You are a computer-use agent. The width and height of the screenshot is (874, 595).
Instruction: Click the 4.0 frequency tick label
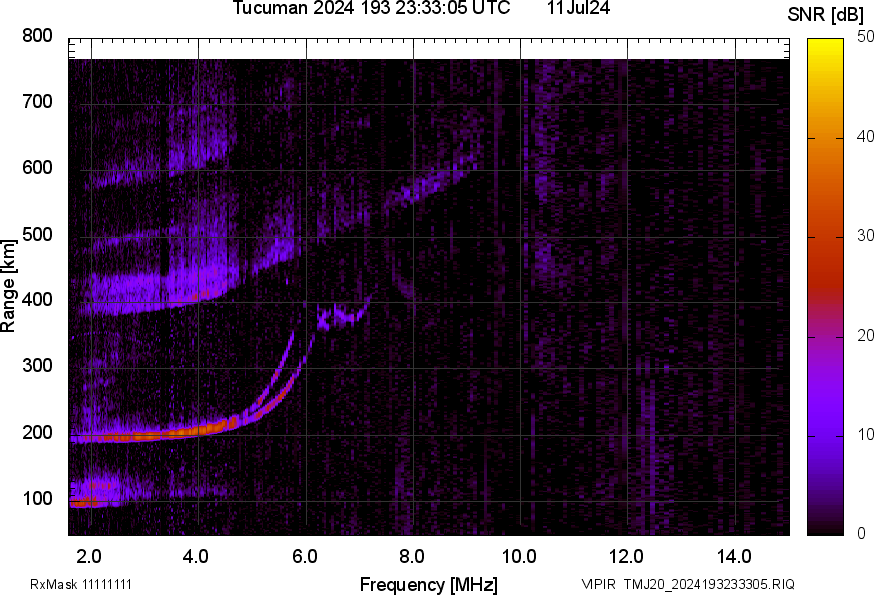pos(196,556)
